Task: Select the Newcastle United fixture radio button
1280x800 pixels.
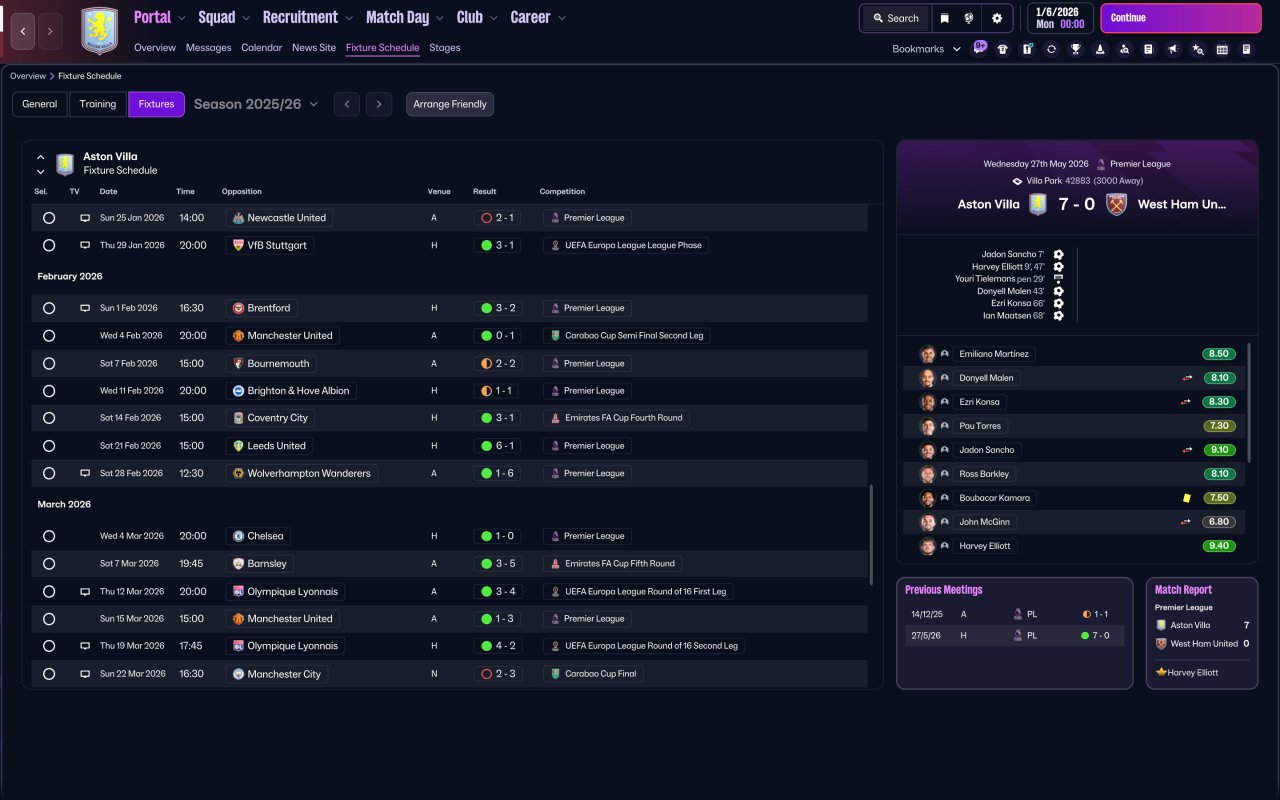Action: [49, 218]
